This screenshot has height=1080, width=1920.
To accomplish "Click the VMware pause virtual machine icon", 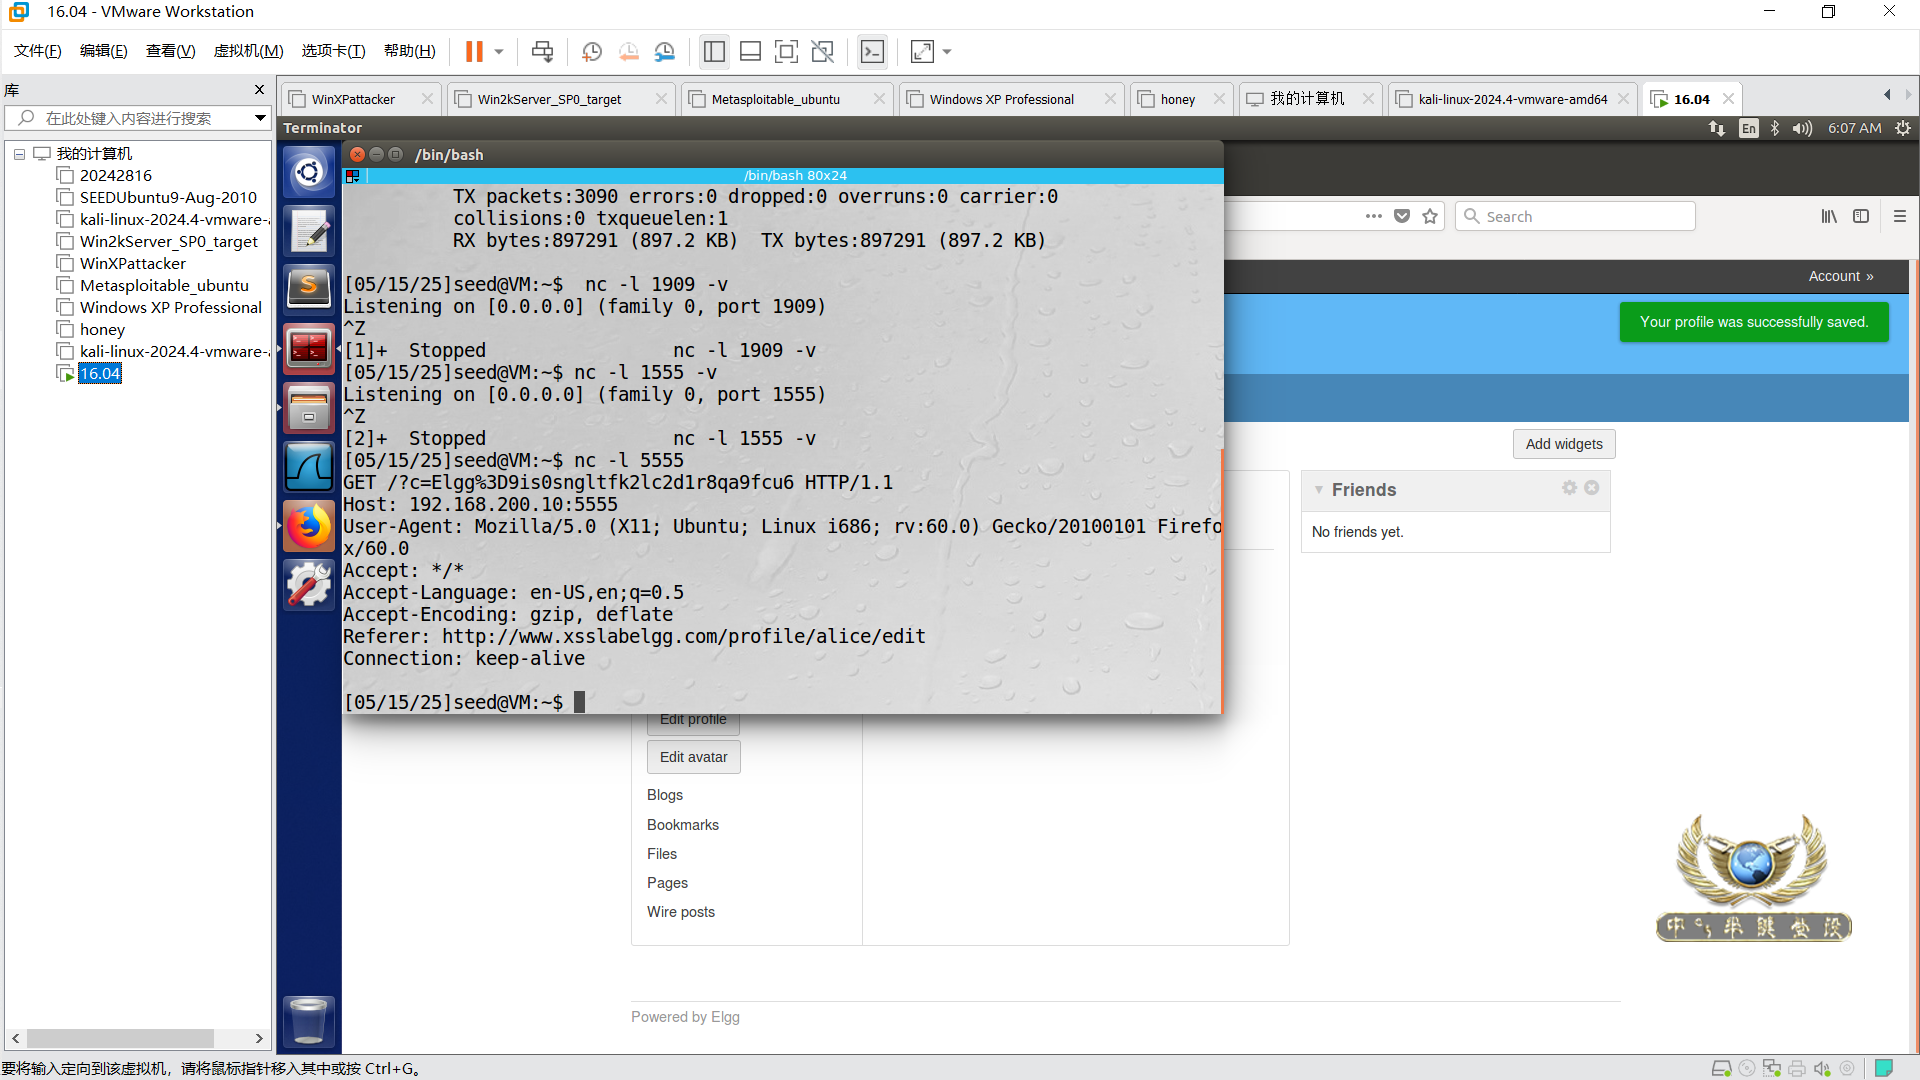I will 474,51.
